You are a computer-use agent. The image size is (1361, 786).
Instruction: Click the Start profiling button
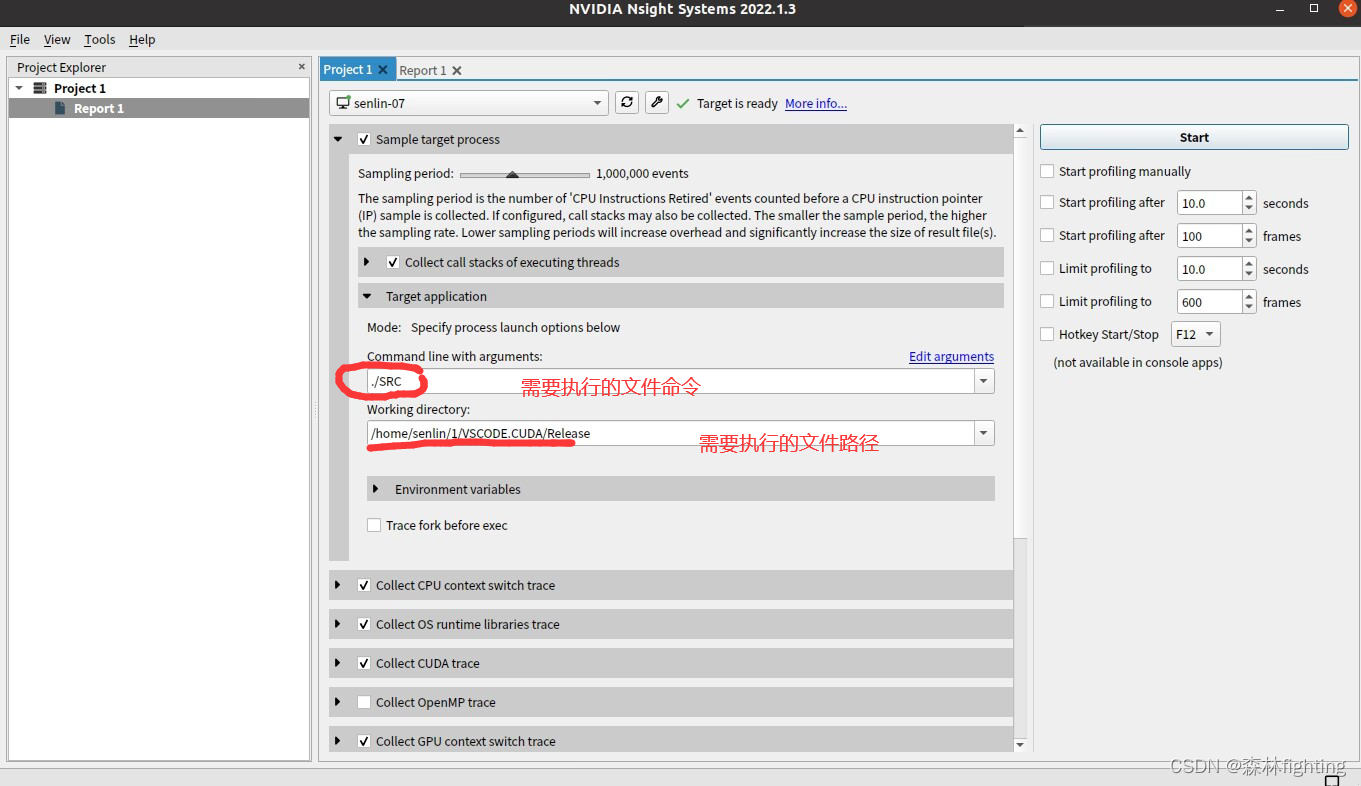click(x=1194, y=137)
